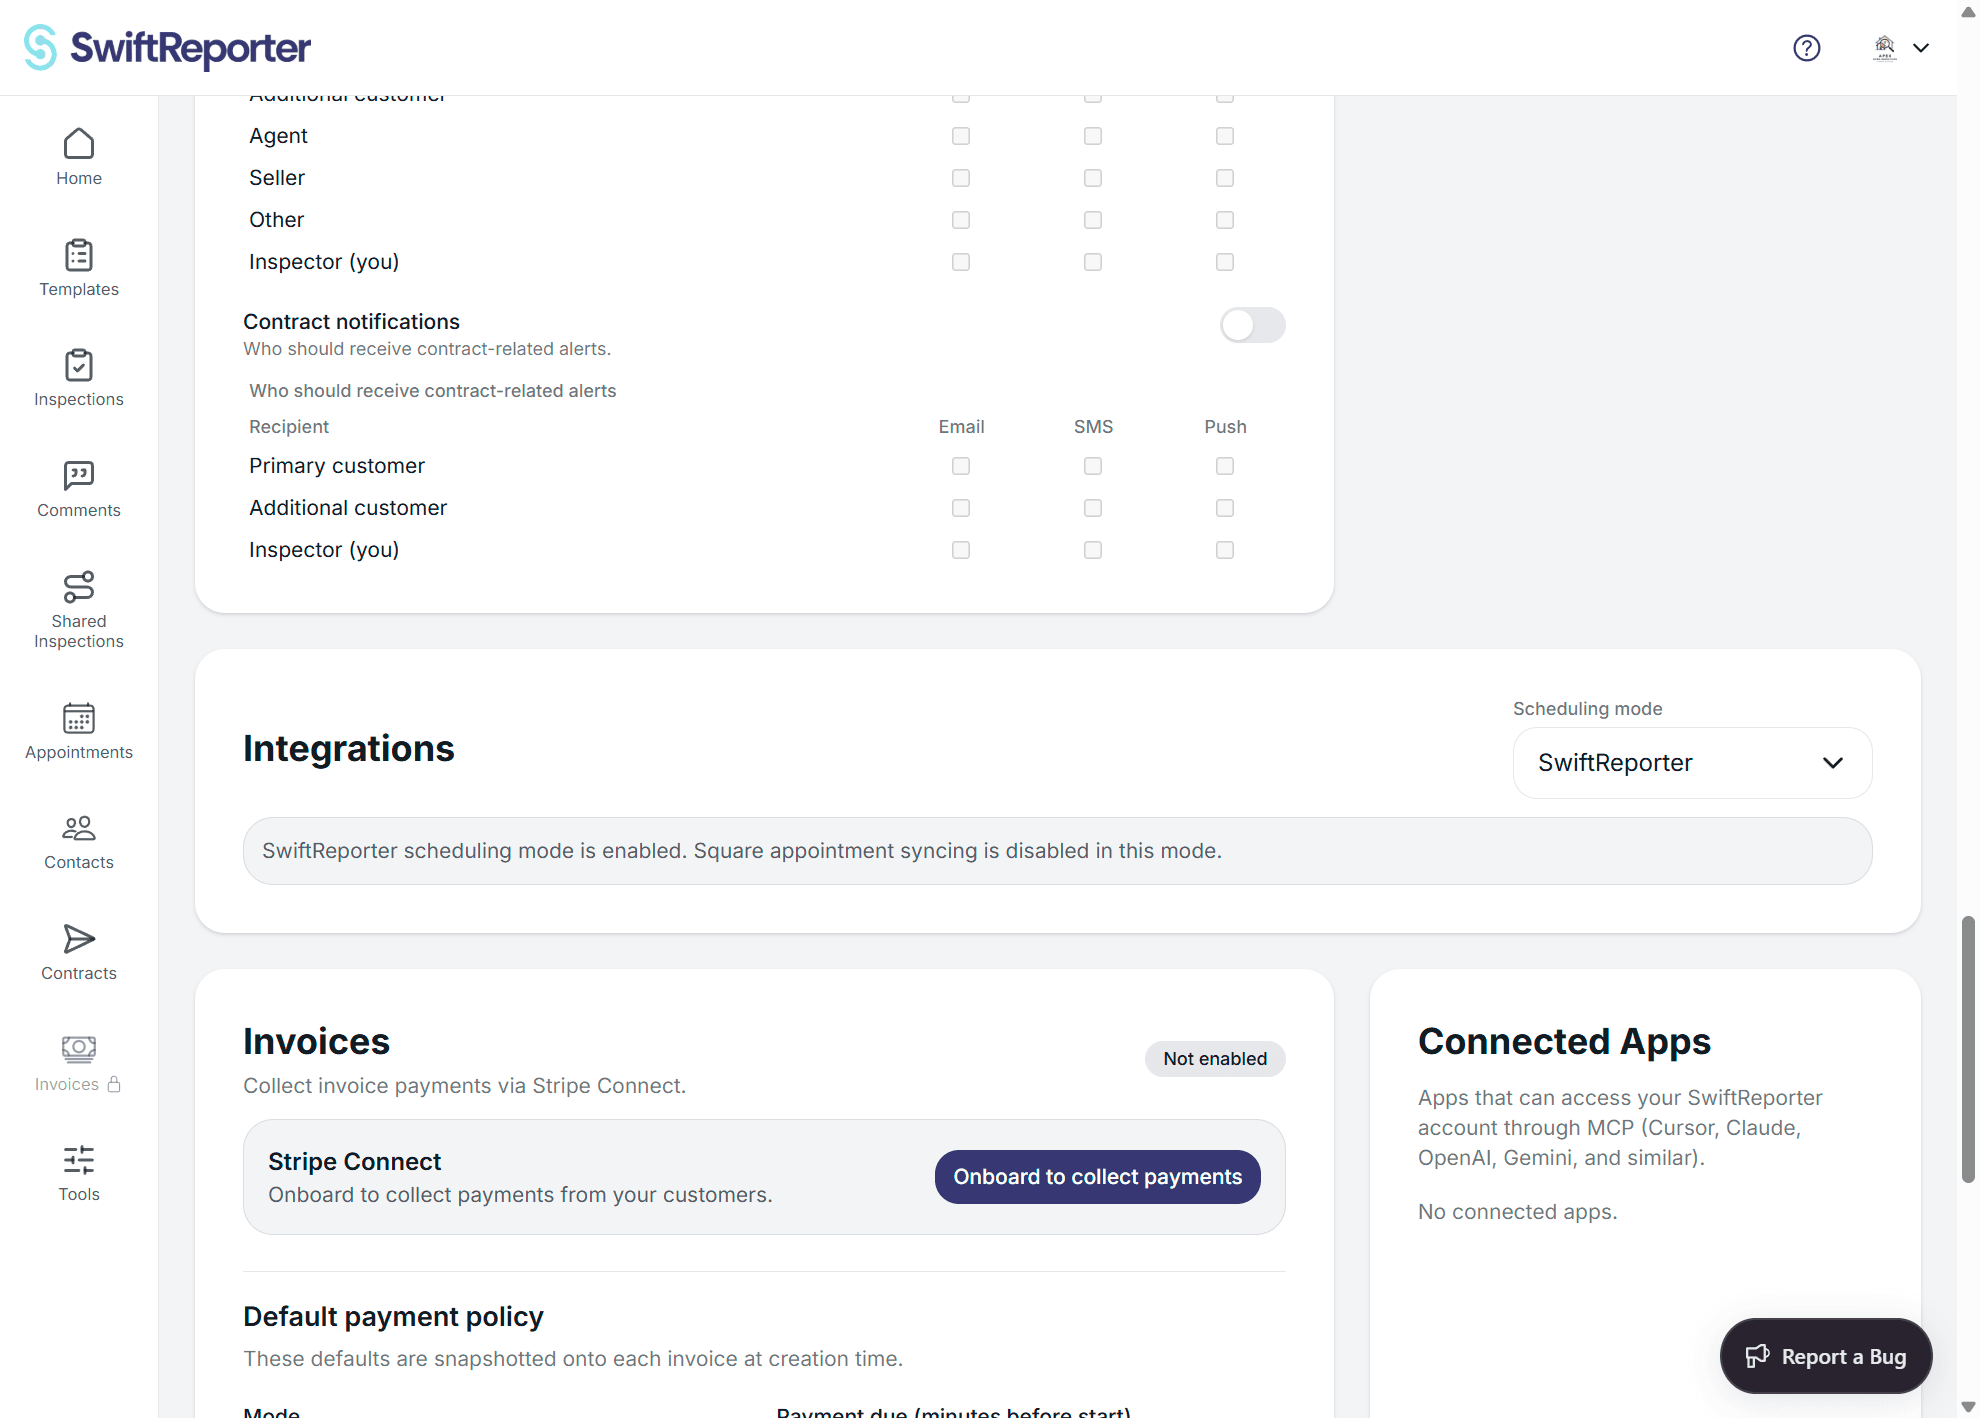Click the SwiftReporter logo

167,47
